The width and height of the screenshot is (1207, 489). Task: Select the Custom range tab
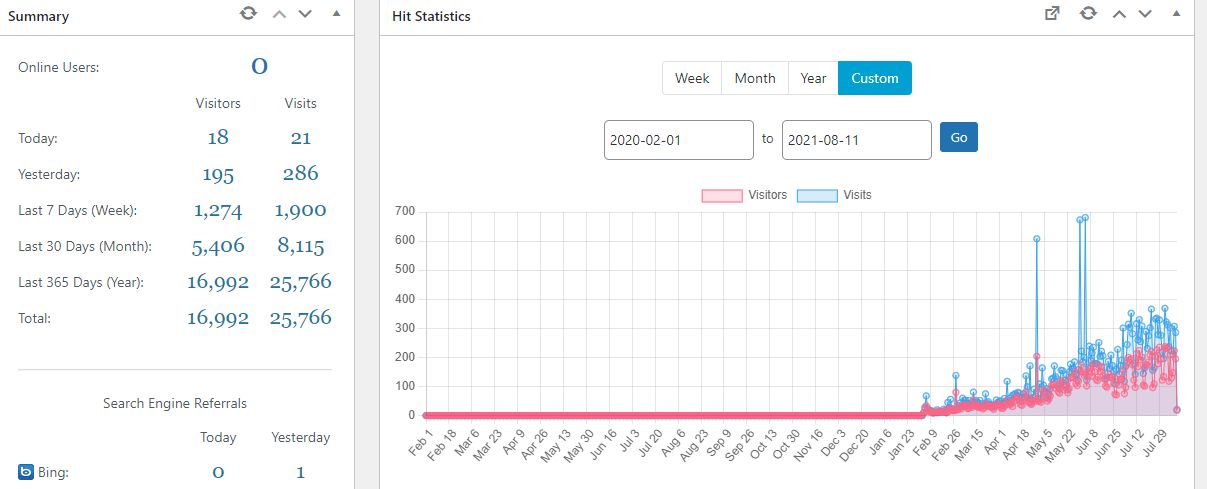pyautogui.click(x=875, y=78)
